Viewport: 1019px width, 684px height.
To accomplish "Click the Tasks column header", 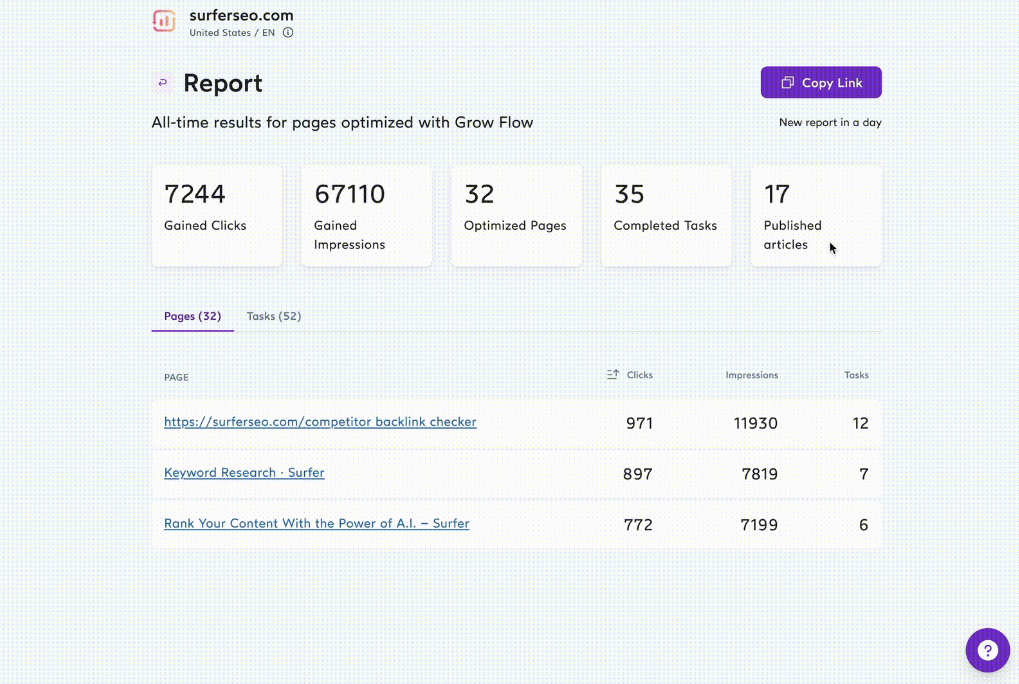I will point(856,375).
